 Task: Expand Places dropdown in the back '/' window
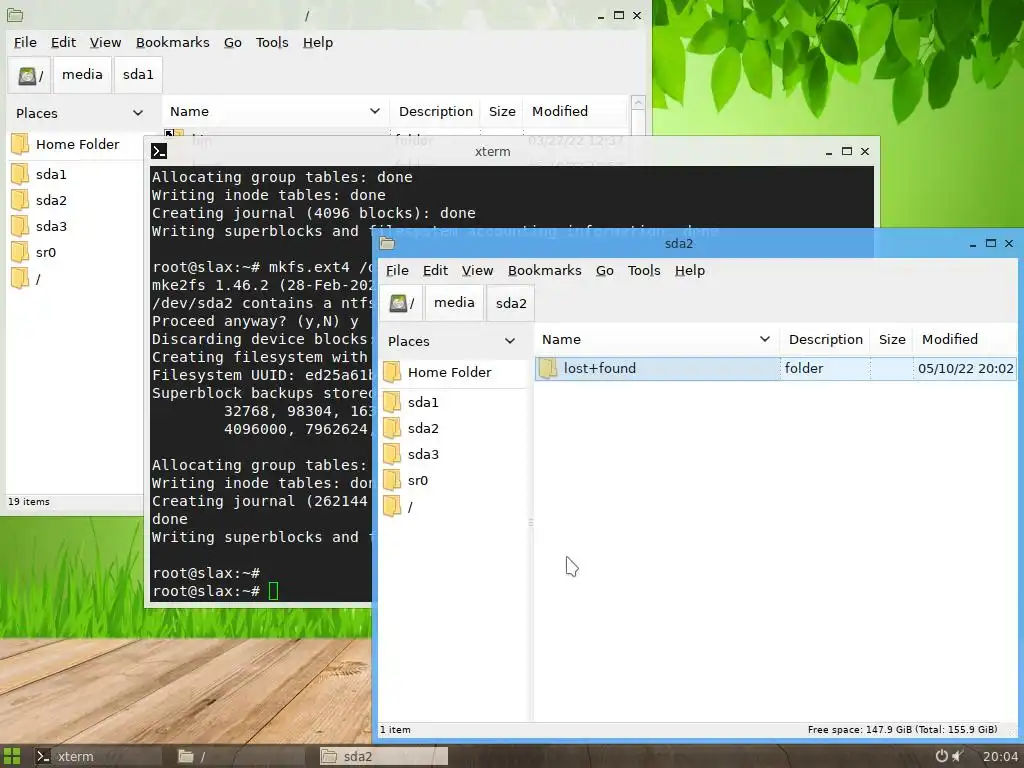[138, 113]
